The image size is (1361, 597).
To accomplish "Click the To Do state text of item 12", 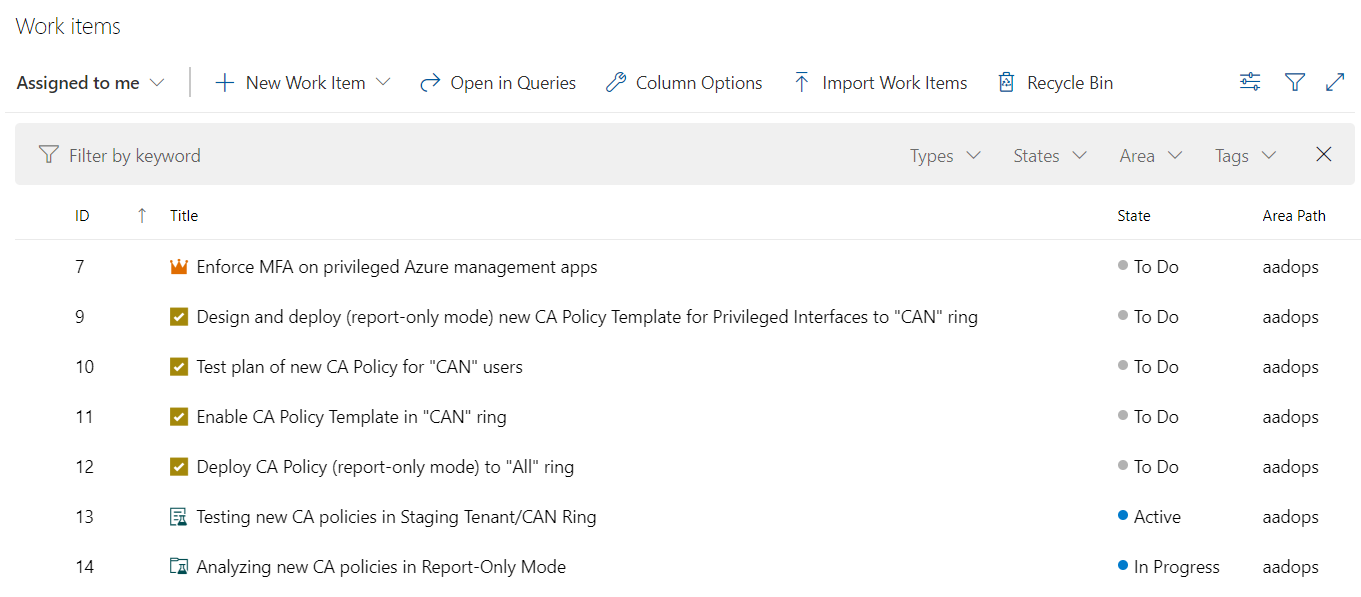I will pos(1156,467).
